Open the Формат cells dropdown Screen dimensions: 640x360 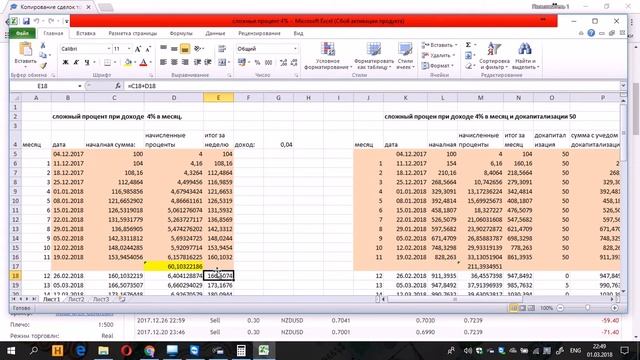click(x=438, y=65)
